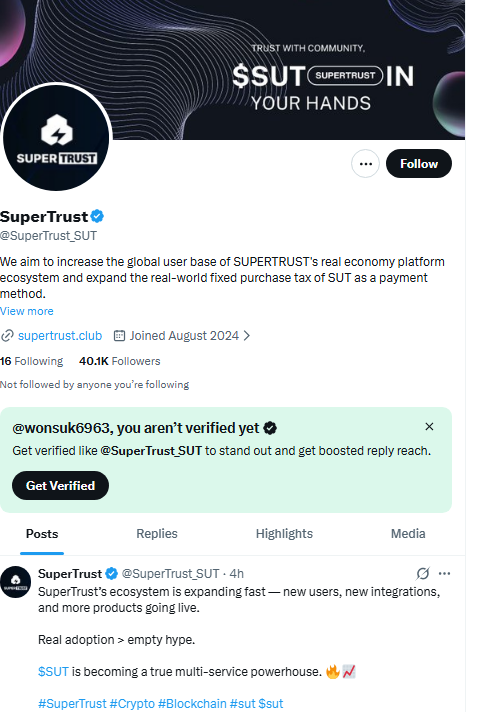Select the Media tab
The width and height of the screenshot is (480, 712).
408,534
